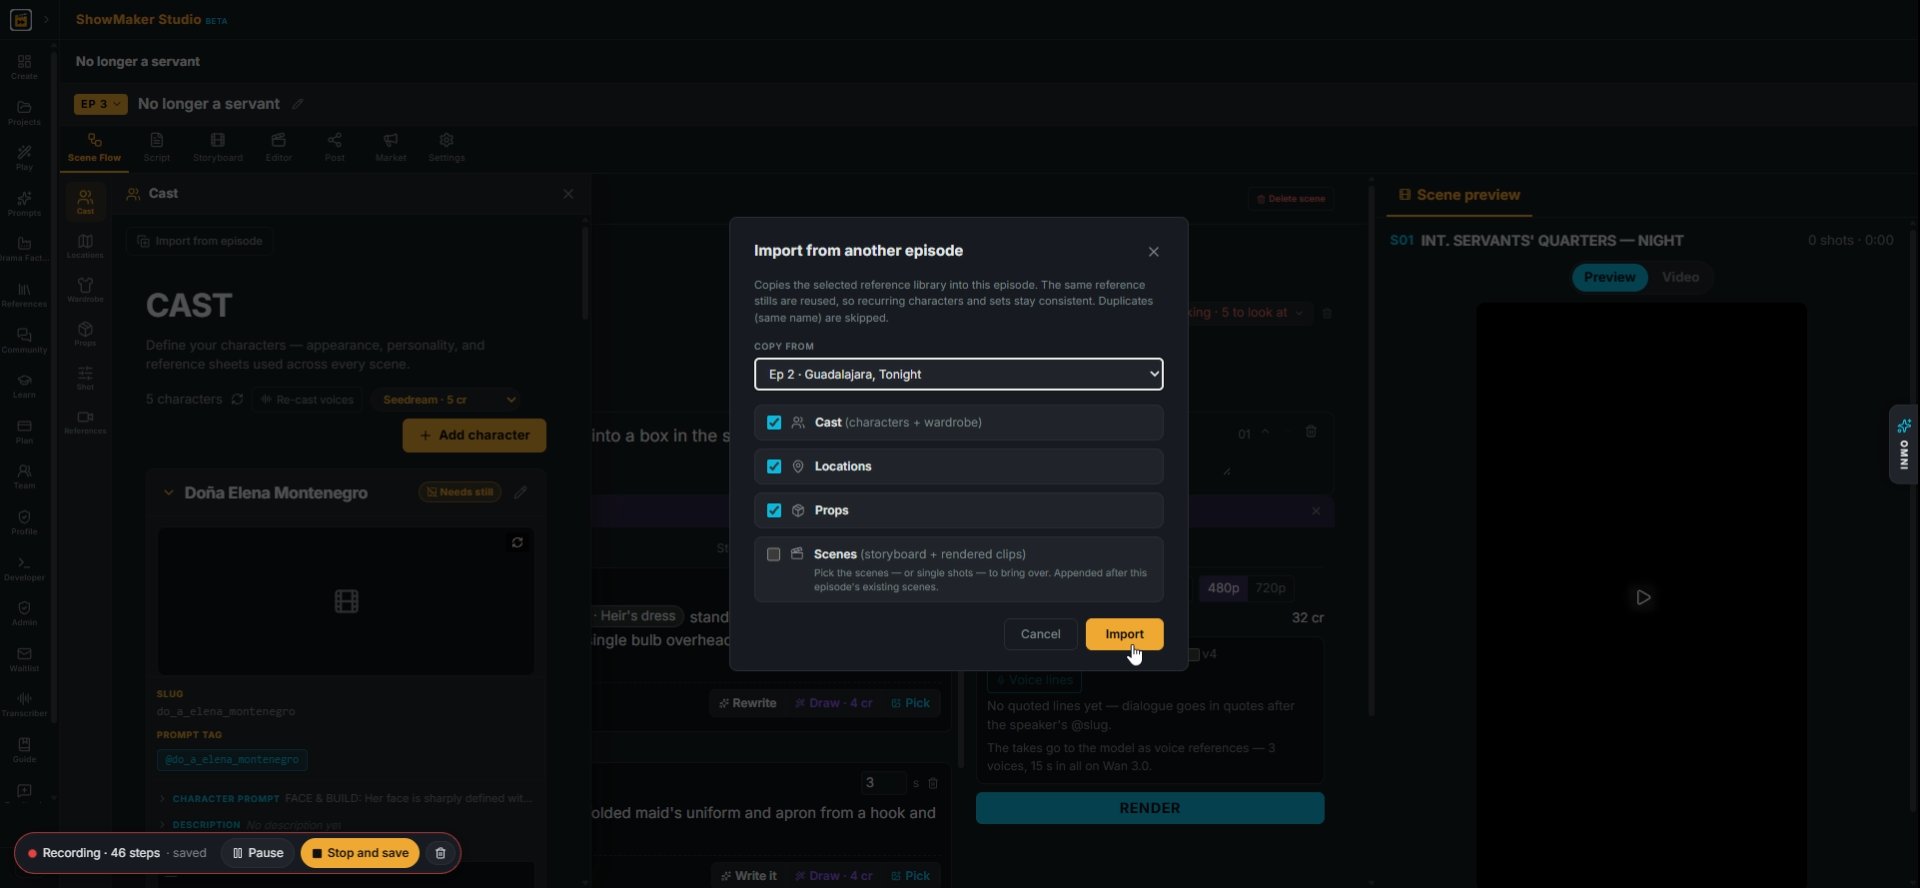
Task: Open Community in the left sidebar
Action: [x=24, y=341]
